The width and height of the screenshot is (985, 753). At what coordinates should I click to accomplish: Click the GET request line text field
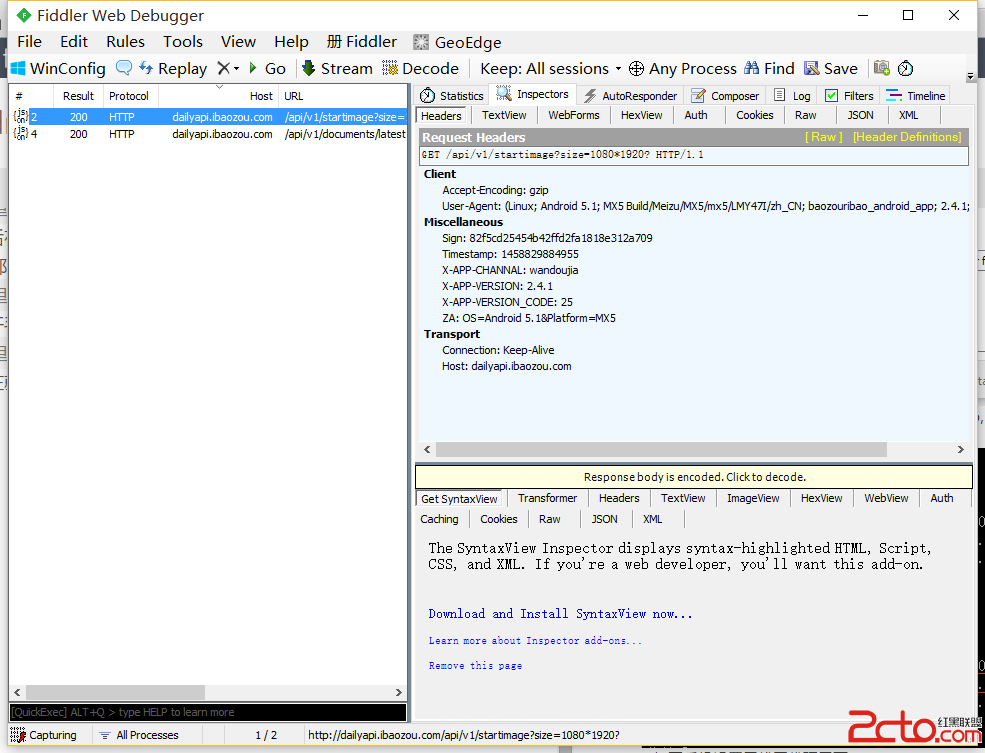694,155
